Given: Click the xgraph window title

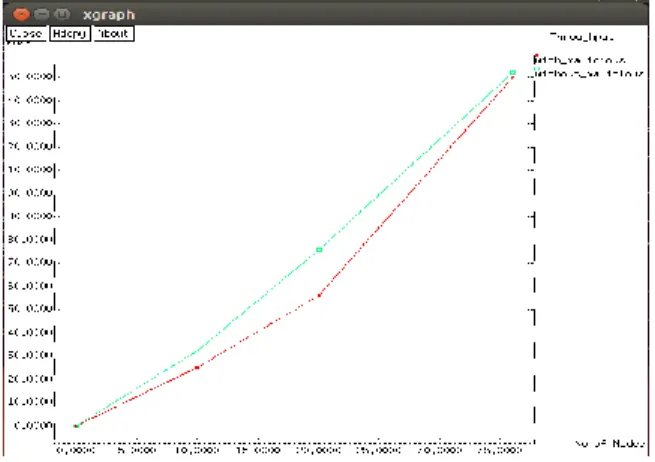Looking at the screenshot, I should click(x=109, y=15).
